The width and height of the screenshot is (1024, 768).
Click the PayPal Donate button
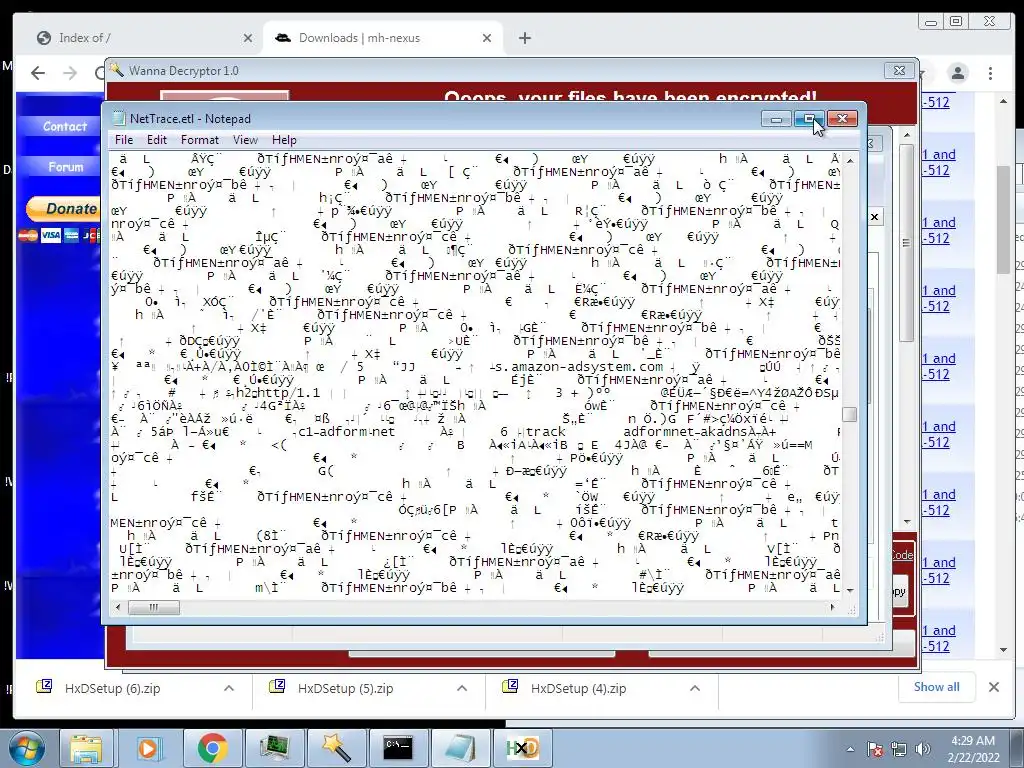(x=64, y=209)
